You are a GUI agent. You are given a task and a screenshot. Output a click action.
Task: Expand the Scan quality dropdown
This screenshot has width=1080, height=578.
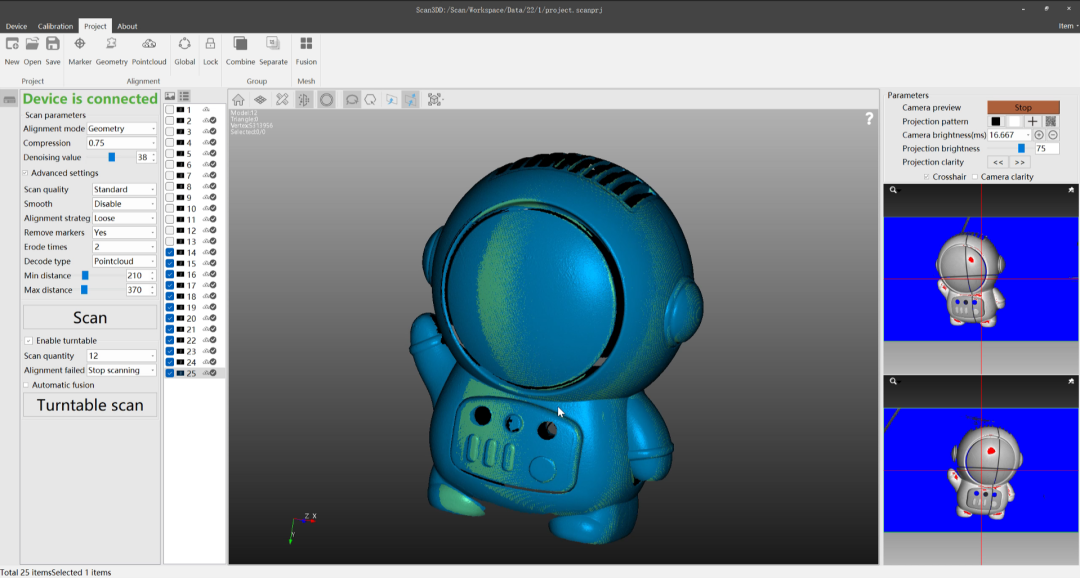point(124,189)
